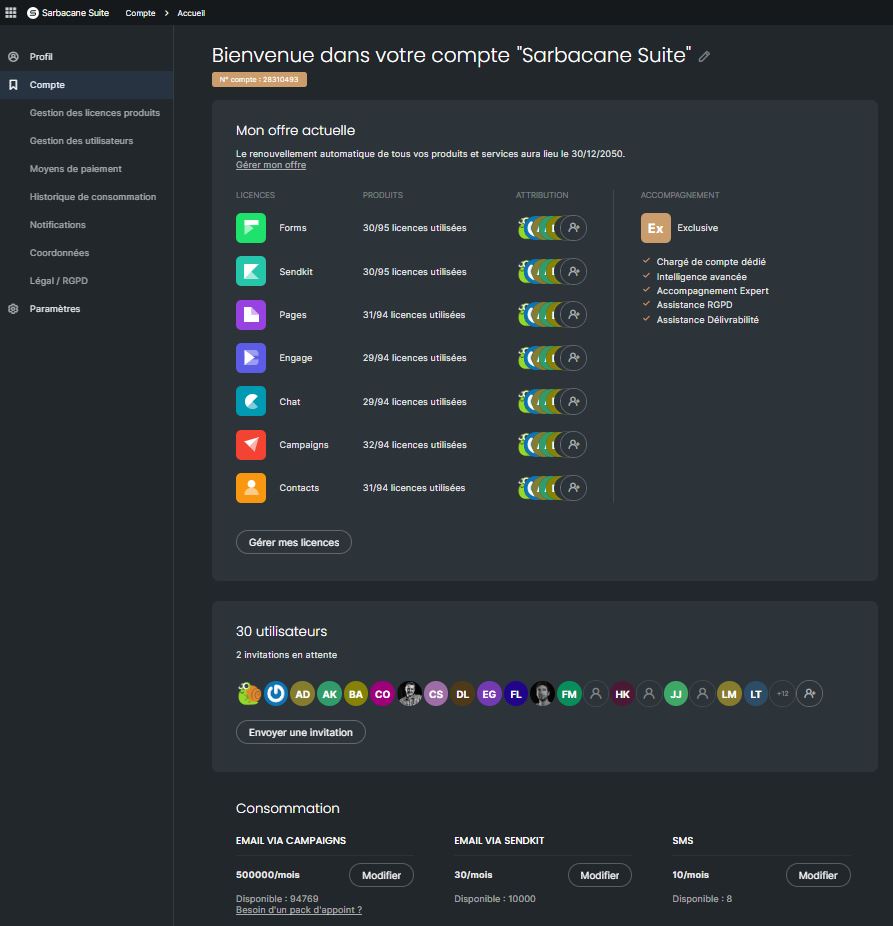
Task: Select Historique de consommation in the sidebar
Action: point(93,197)
